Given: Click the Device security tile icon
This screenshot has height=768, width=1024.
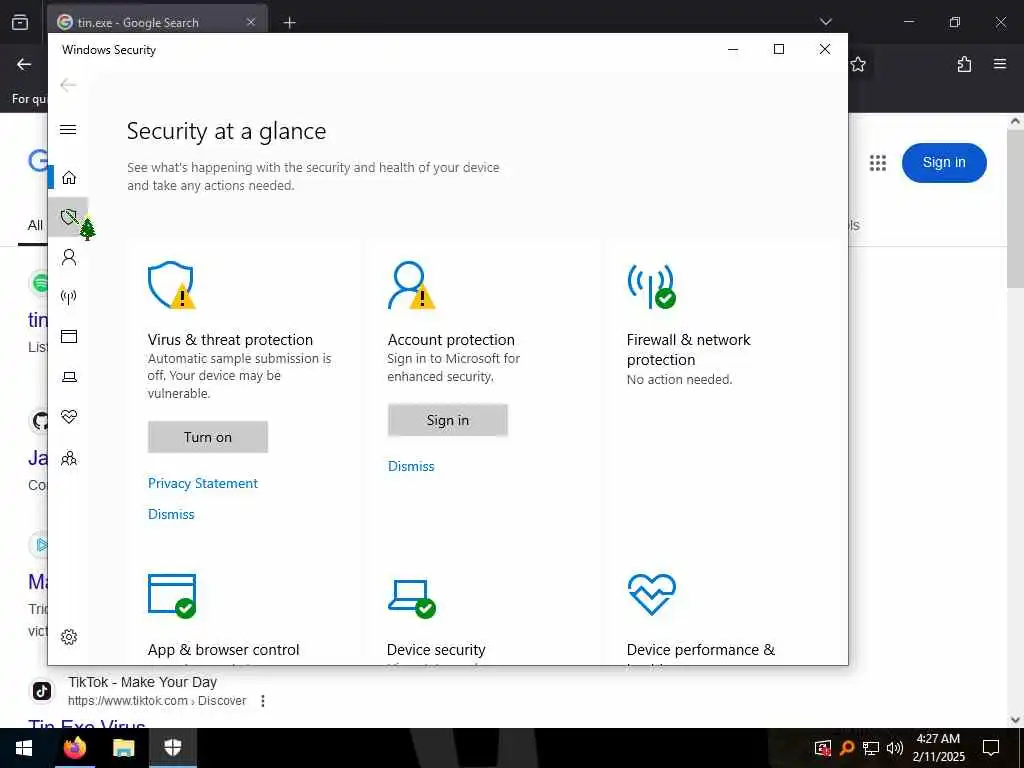Looking at the screenshot, I should [411, 598].
